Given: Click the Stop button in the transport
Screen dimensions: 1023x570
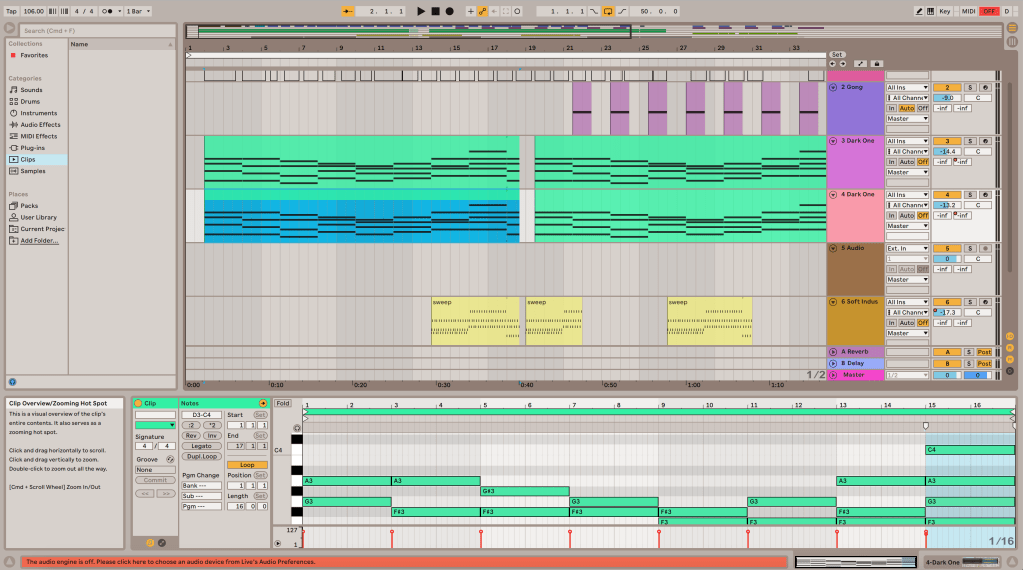Looking at the screenshot, I should tap(435, 11).
